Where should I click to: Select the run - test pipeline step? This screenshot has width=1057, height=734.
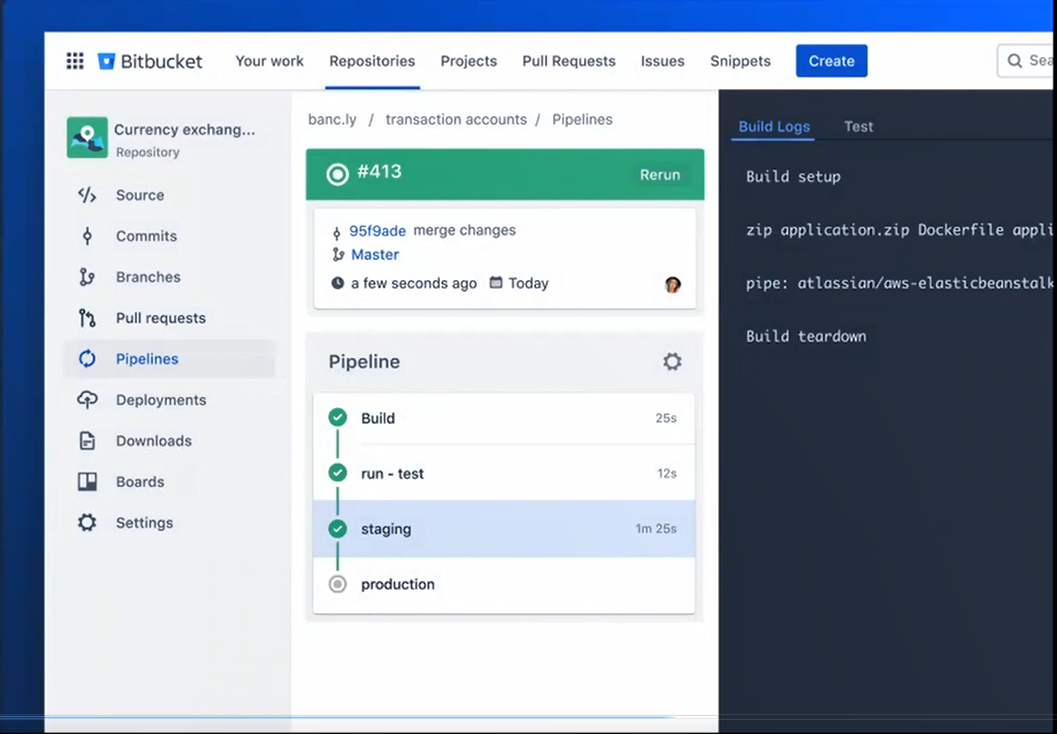click(x=504, y=473)
